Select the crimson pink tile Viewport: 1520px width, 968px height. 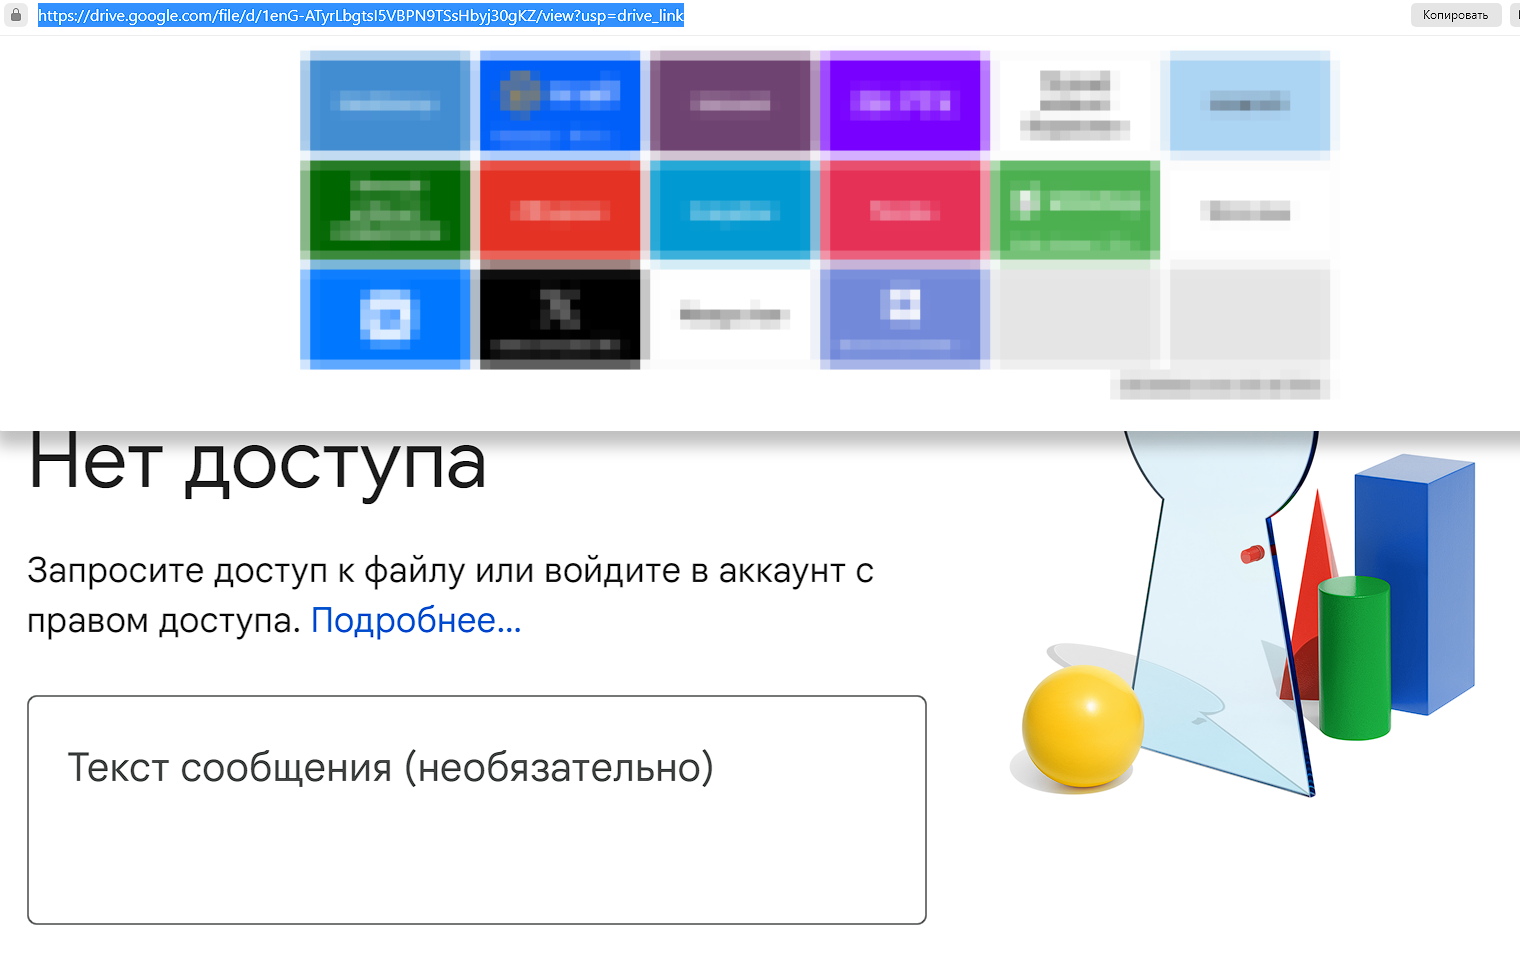[904, 210]
